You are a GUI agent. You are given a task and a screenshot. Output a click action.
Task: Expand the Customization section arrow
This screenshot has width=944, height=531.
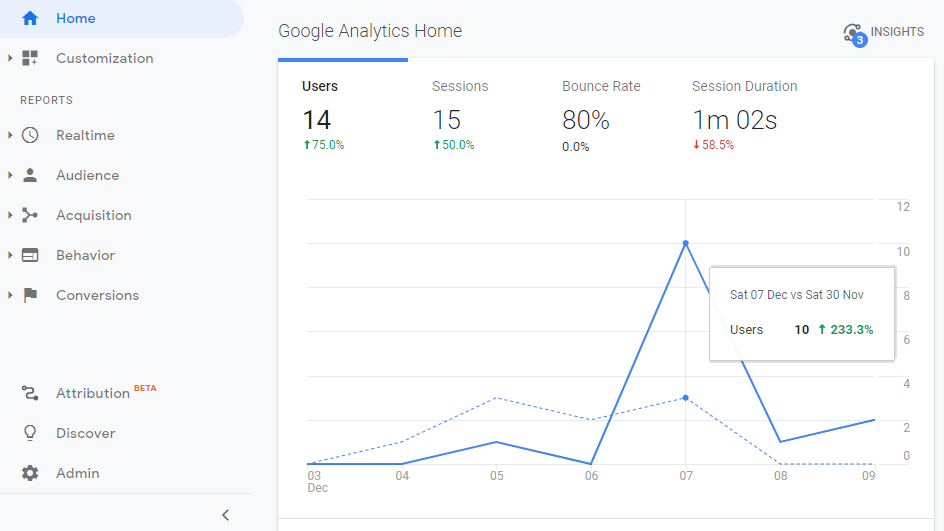tap(10, 58)
